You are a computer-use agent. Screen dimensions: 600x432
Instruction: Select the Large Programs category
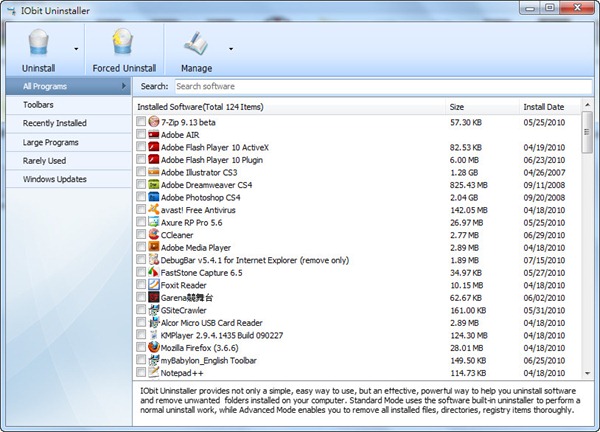[x=51, y=142]
